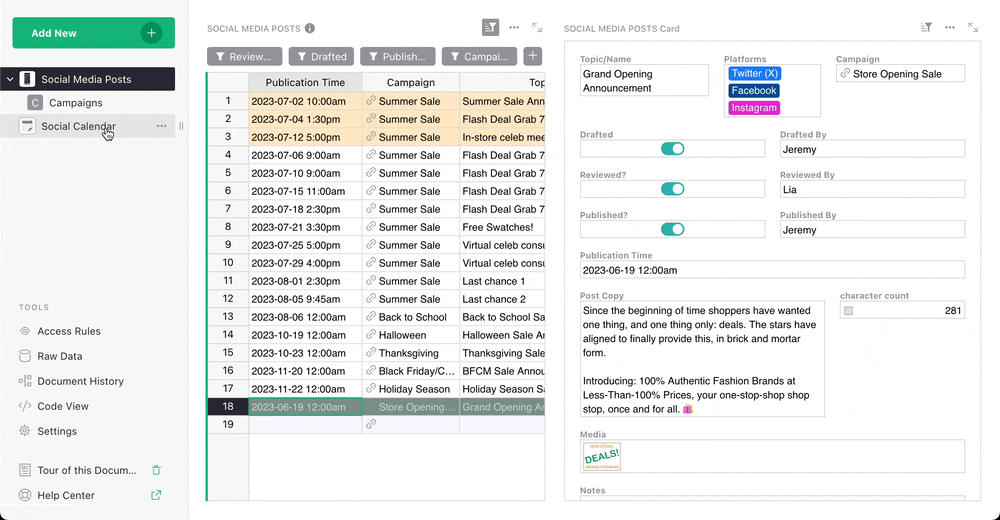
Task: Expand the Social Media Posts table widget
Action: click(538, 28)
